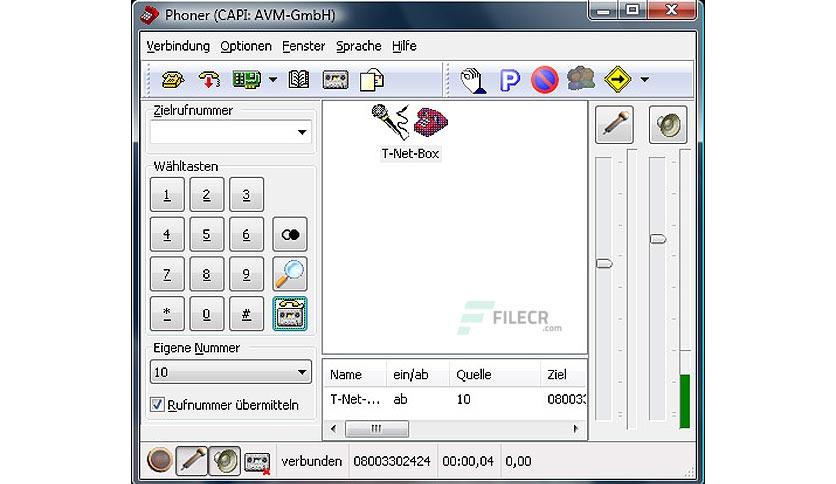Click the Quelle column header
Viewport: 836px width, 484px height.
point(495,375)
